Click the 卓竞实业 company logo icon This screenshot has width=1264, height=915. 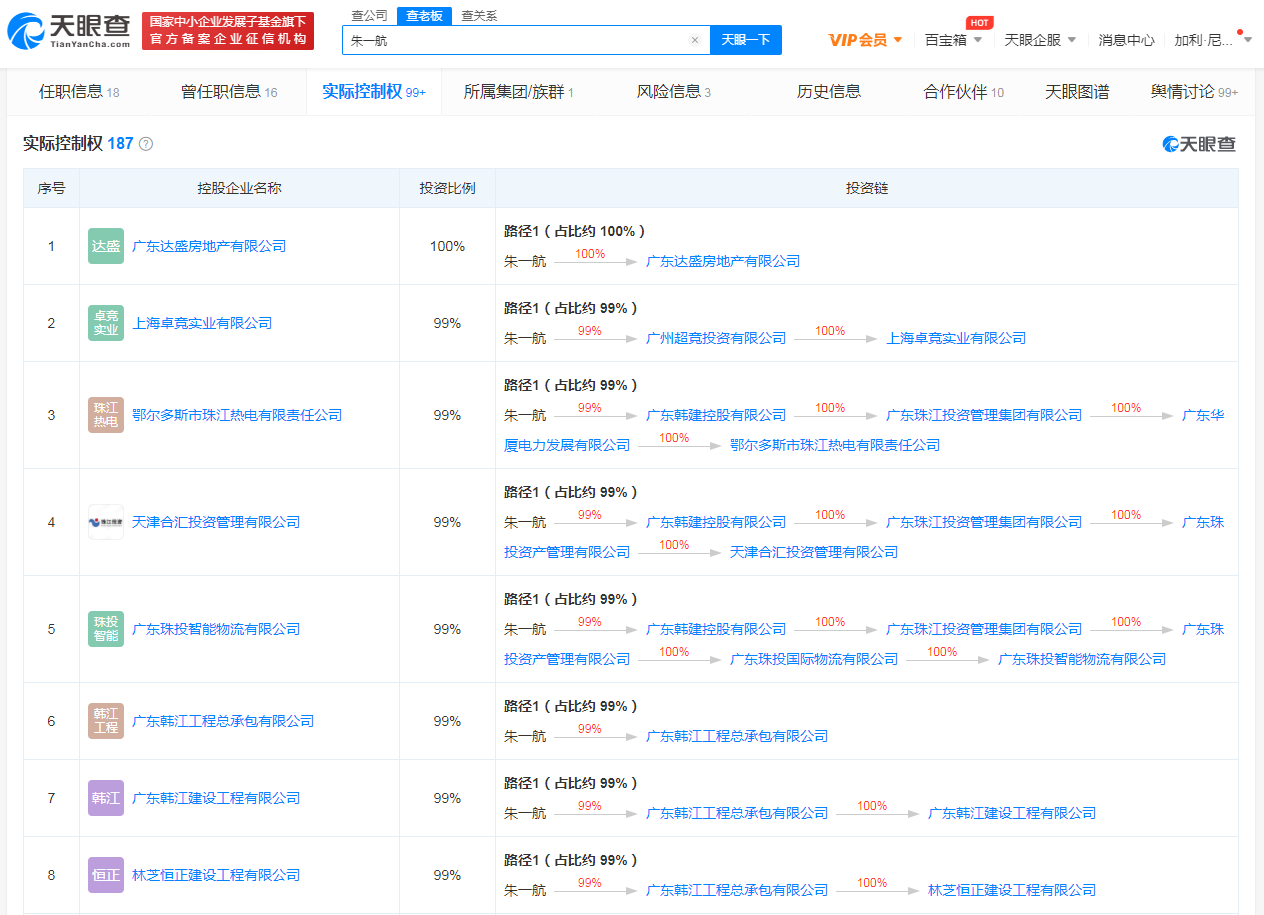pos(106,323)
